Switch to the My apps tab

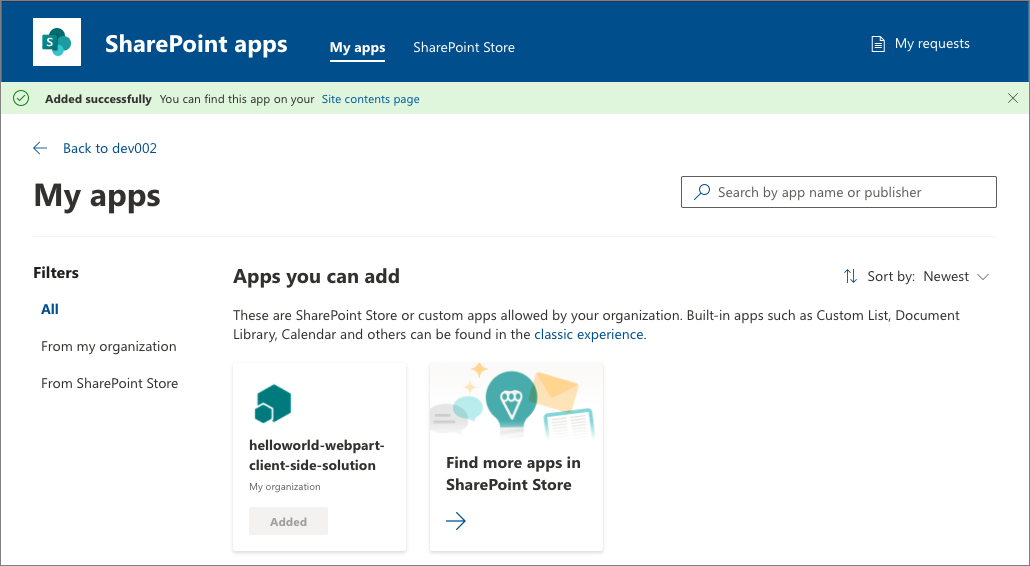(357, 47)
